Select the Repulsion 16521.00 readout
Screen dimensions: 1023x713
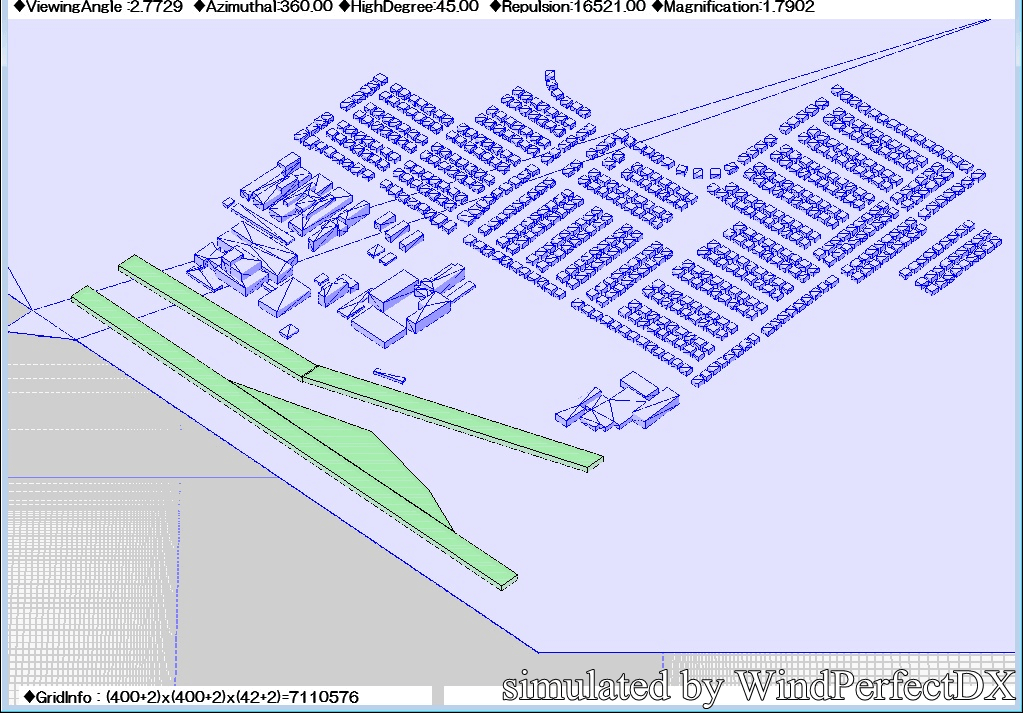click(x=567, y=7)
